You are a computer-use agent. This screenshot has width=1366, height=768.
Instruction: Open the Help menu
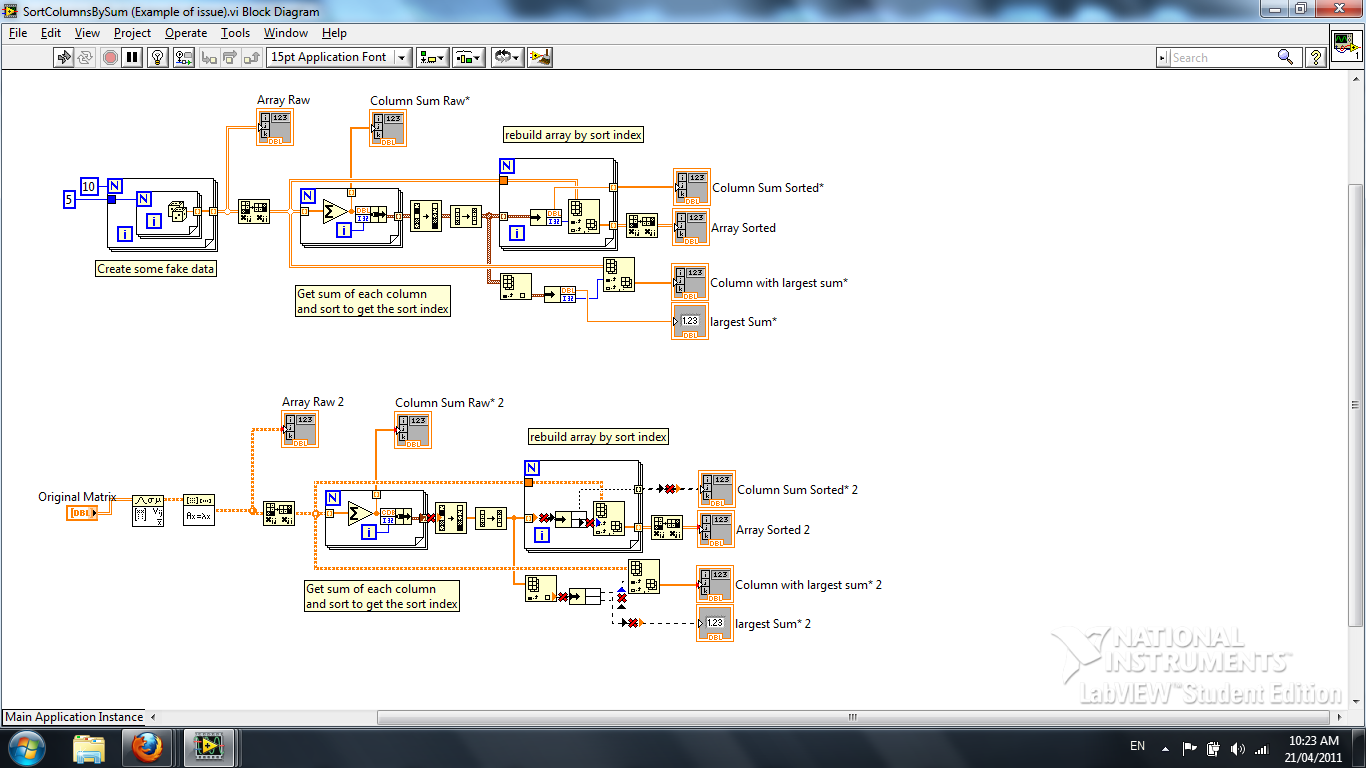click(334, 33)
